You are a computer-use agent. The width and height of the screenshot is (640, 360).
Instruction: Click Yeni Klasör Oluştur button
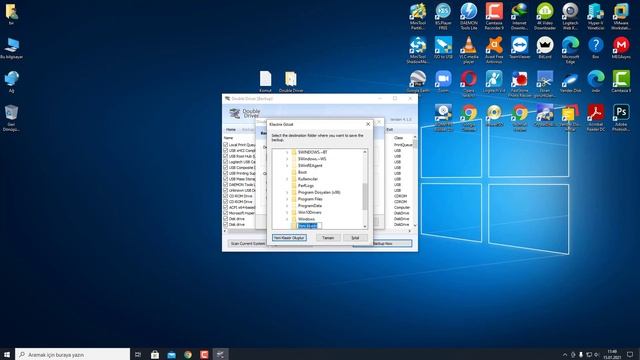[x=289, y=238]
